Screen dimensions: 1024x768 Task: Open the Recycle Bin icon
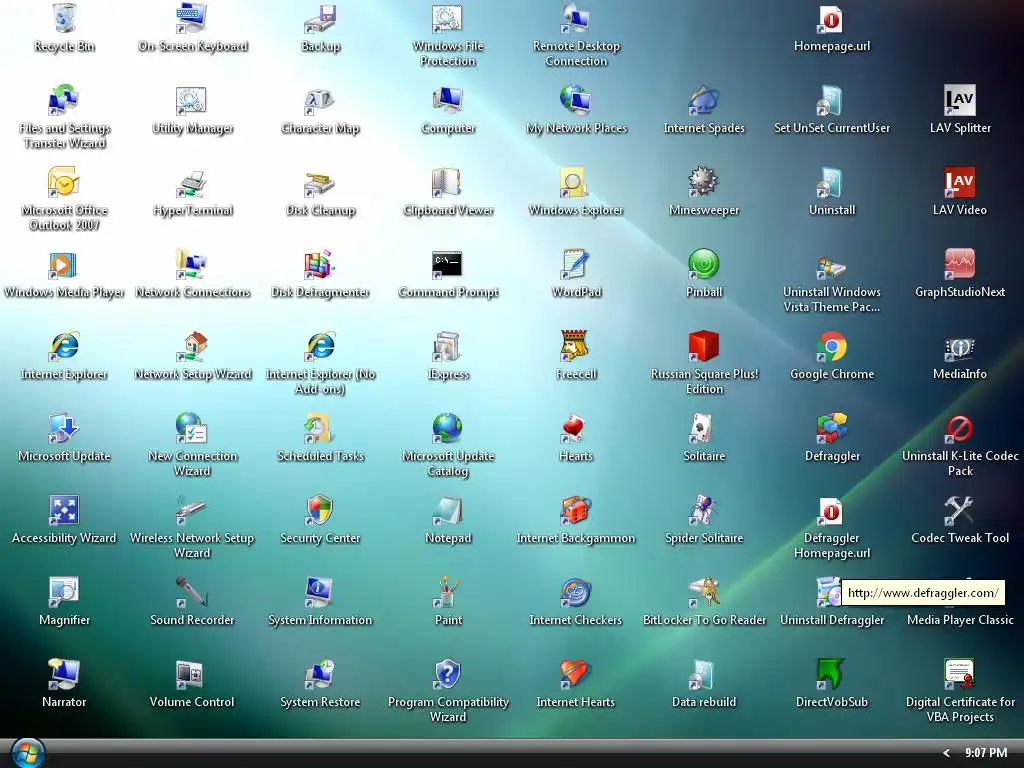64,18
